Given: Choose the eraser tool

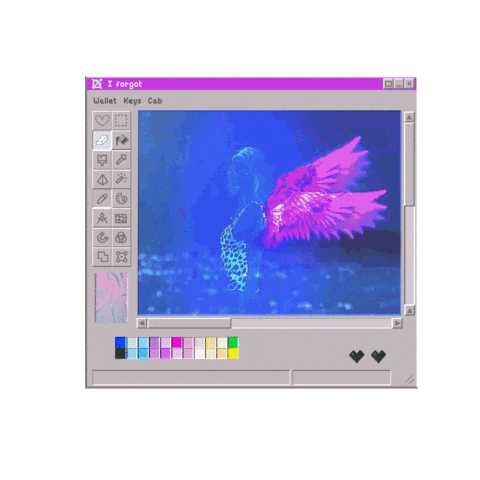Looking at the screenshot, I should click(102, 140).
